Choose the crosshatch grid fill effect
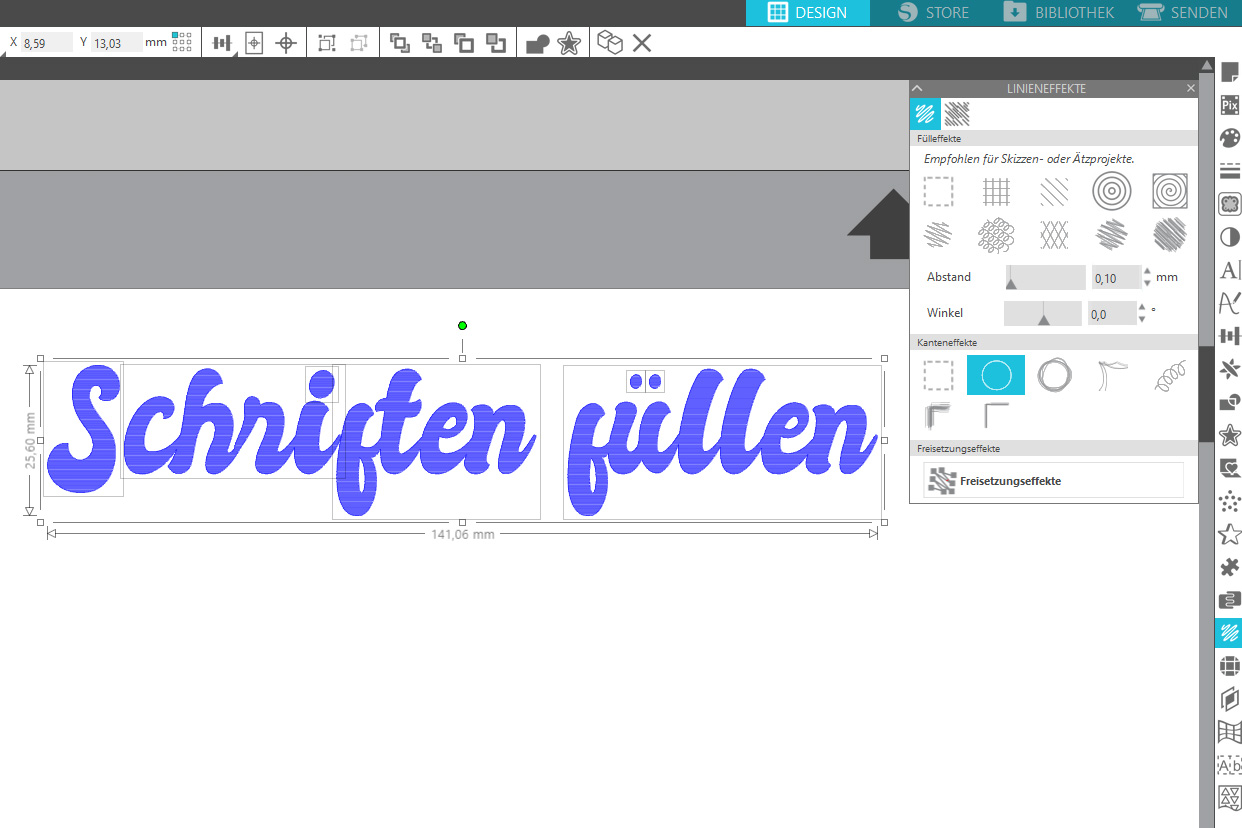 click(x=996, y=190)
